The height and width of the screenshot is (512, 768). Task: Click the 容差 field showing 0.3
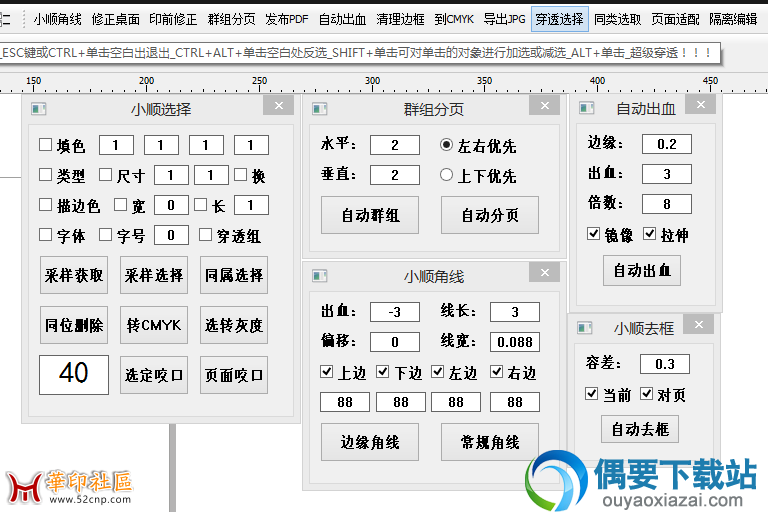tap(665, 364)
